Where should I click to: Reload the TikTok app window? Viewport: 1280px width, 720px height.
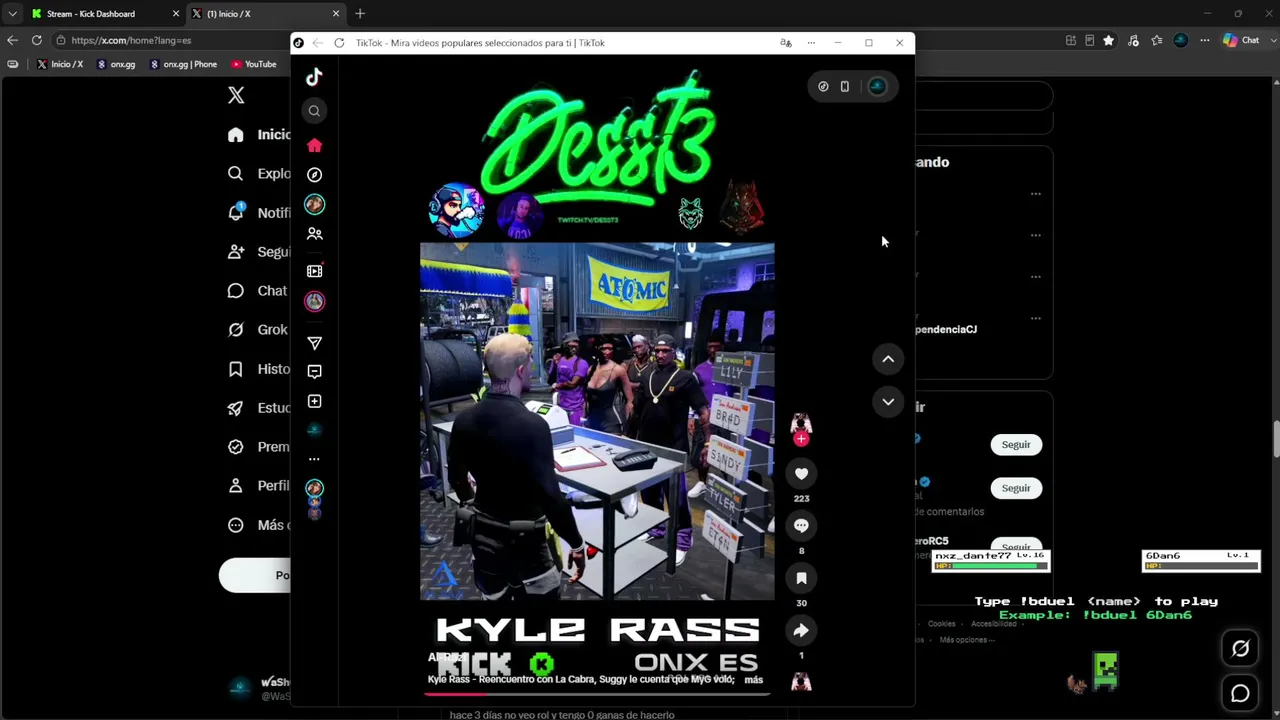pyautogui.click(x=339, y=43)
